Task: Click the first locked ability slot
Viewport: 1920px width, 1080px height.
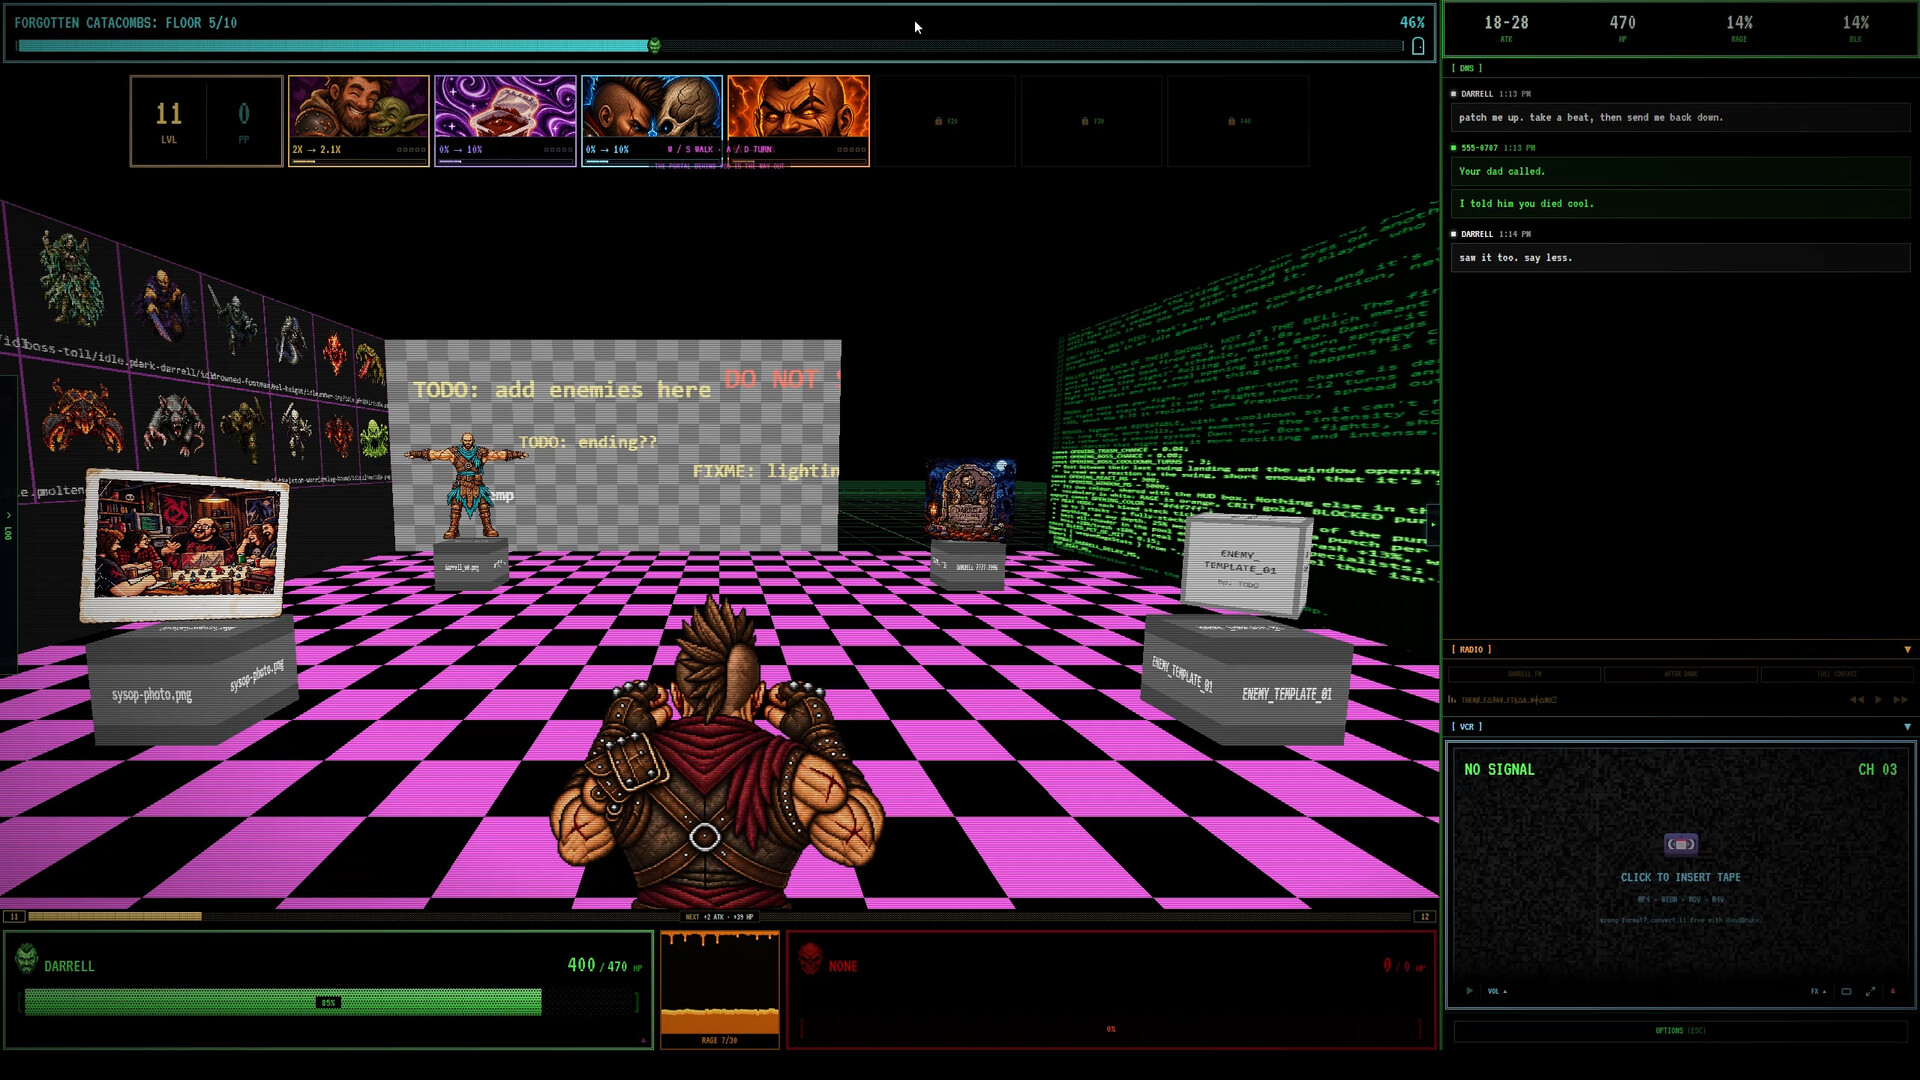Action: click(945, 121)
